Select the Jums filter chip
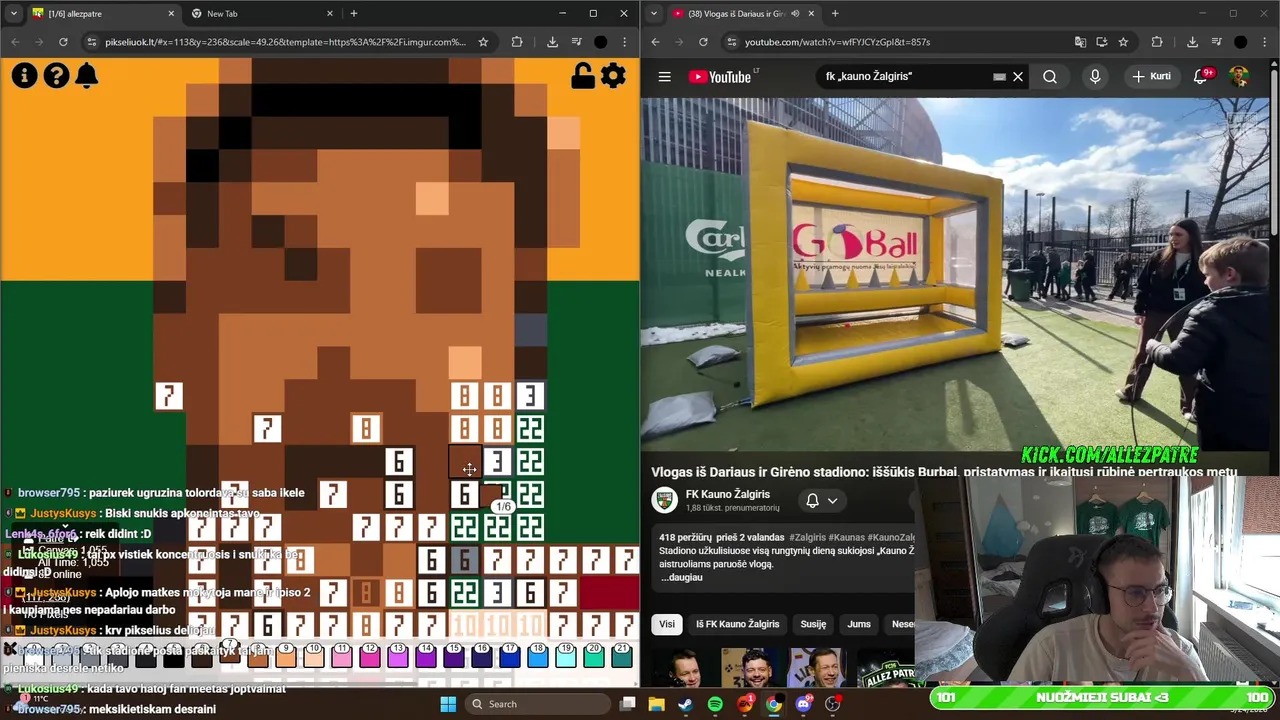Viewport: 1280px width, 720px height. (x=859, y=624)
